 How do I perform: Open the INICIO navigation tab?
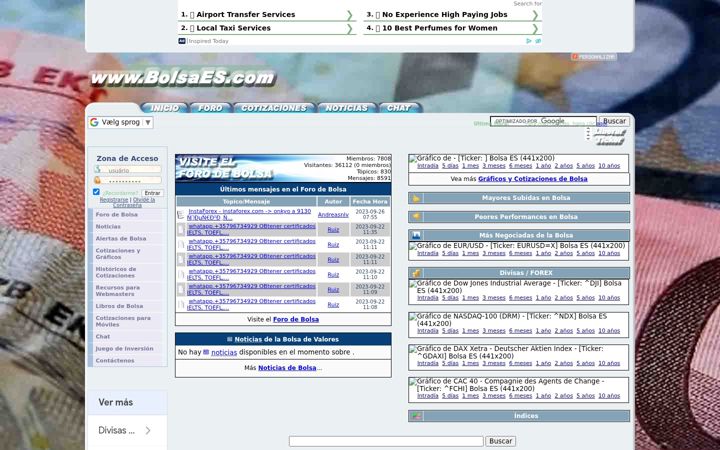164,108
